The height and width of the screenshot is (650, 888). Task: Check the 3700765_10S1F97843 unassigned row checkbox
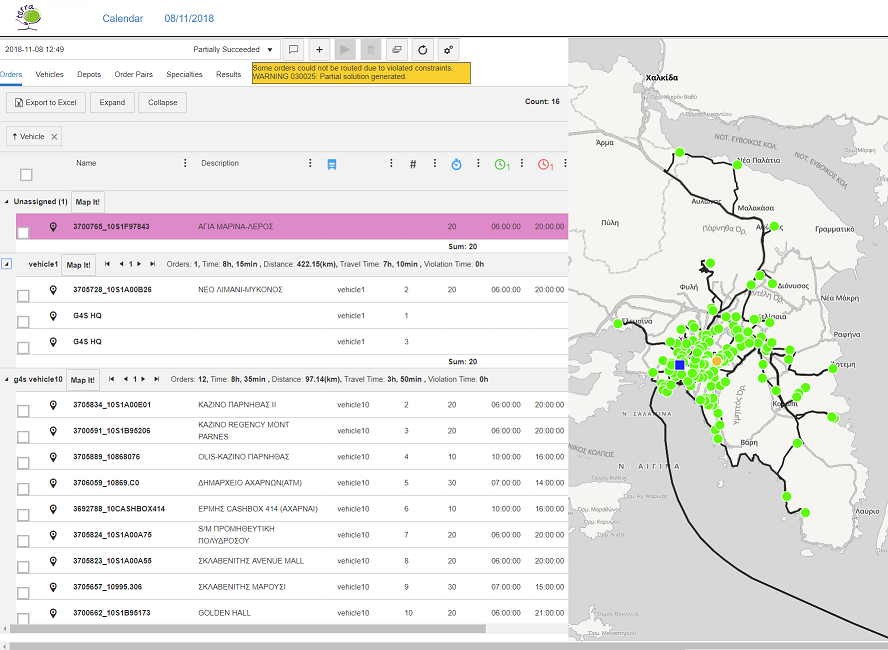coord(23,232)
